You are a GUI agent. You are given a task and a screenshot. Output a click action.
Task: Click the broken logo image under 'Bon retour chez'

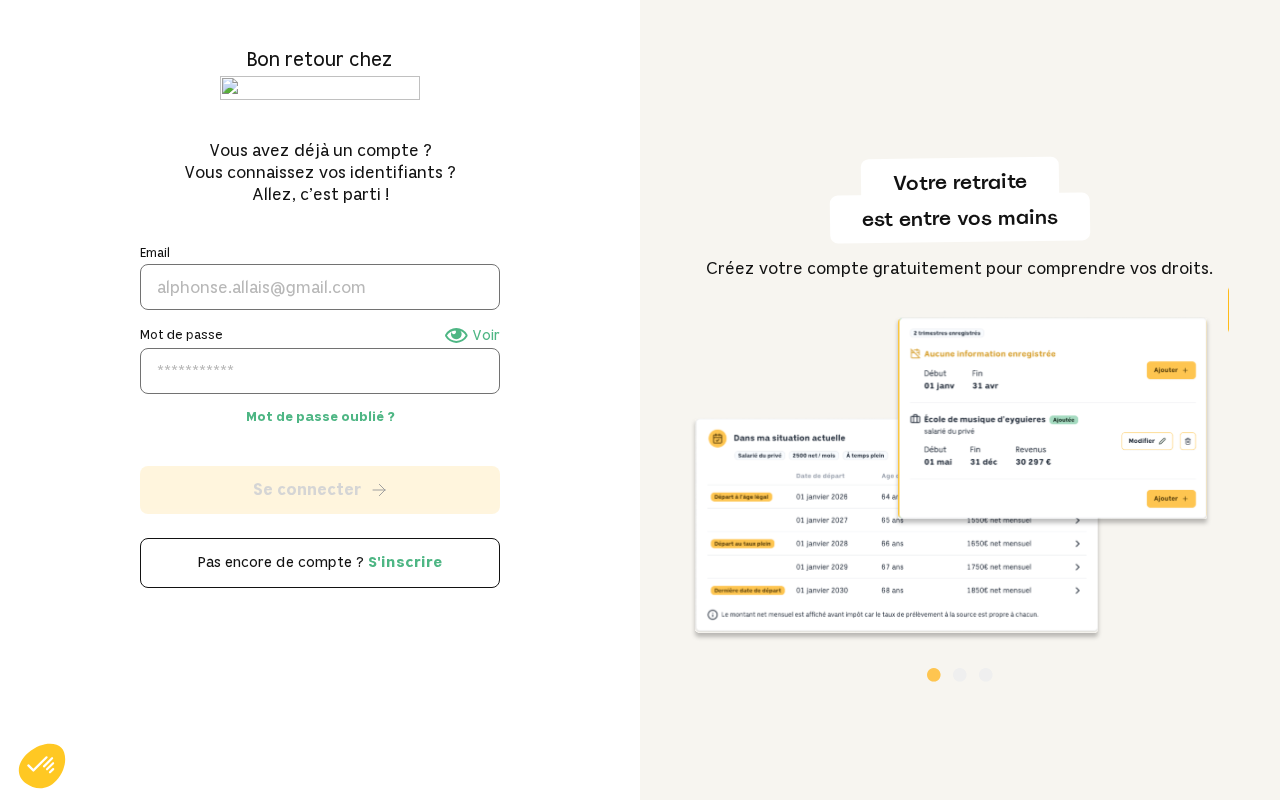[320, 88]
